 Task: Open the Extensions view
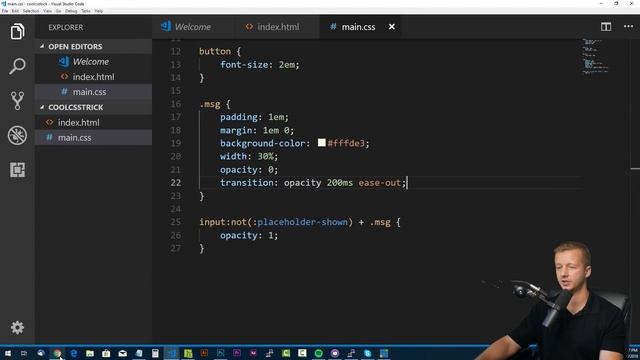click(17, 169)
